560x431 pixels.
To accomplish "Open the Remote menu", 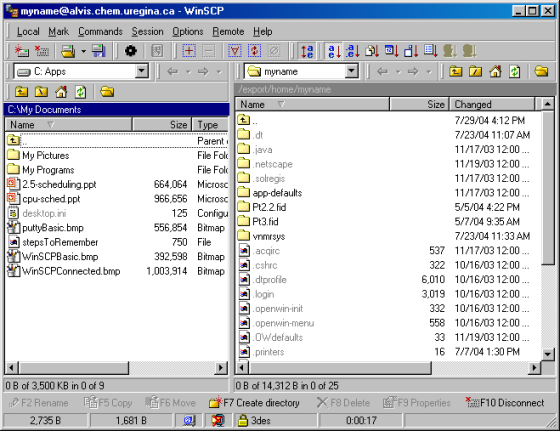I will 228,31.
